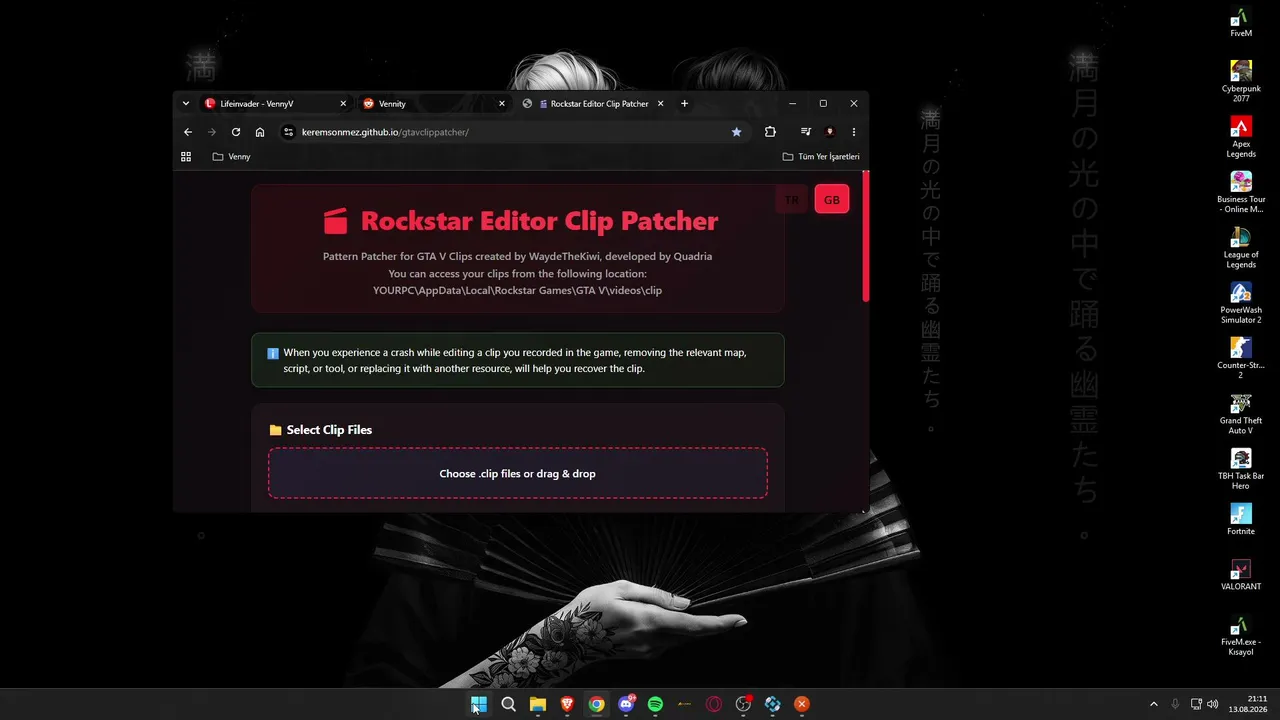This screenshot has height=720, width=1280.
Task: Open the Chrome tab search dropdown
Action: (x=186, y=103)
